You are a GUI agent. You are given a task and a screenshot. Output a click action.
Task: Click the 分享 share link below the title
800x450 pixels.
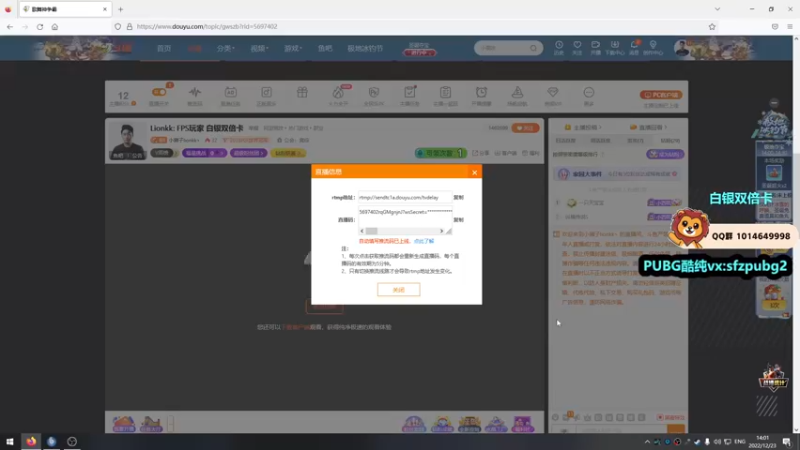pos(481,153)
